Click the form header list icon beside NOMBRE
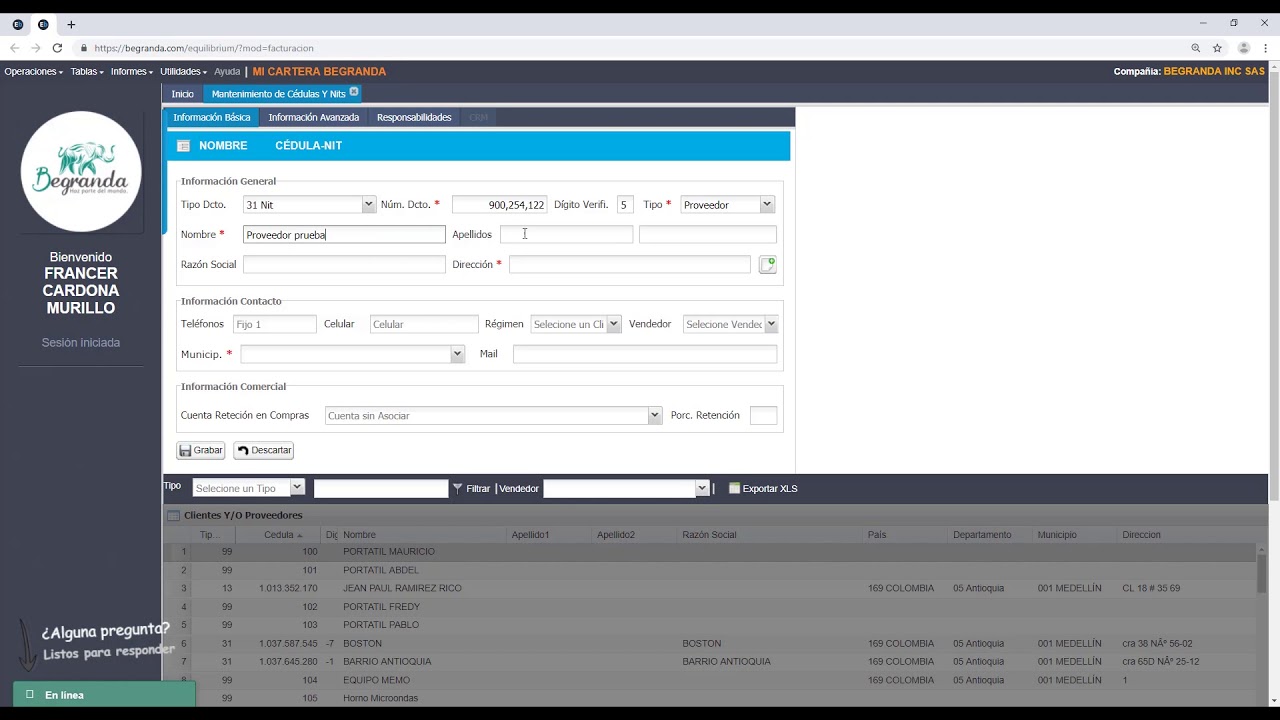Image resolution: width=1280 pixels, height=720 pixels. tap(183, 146)
